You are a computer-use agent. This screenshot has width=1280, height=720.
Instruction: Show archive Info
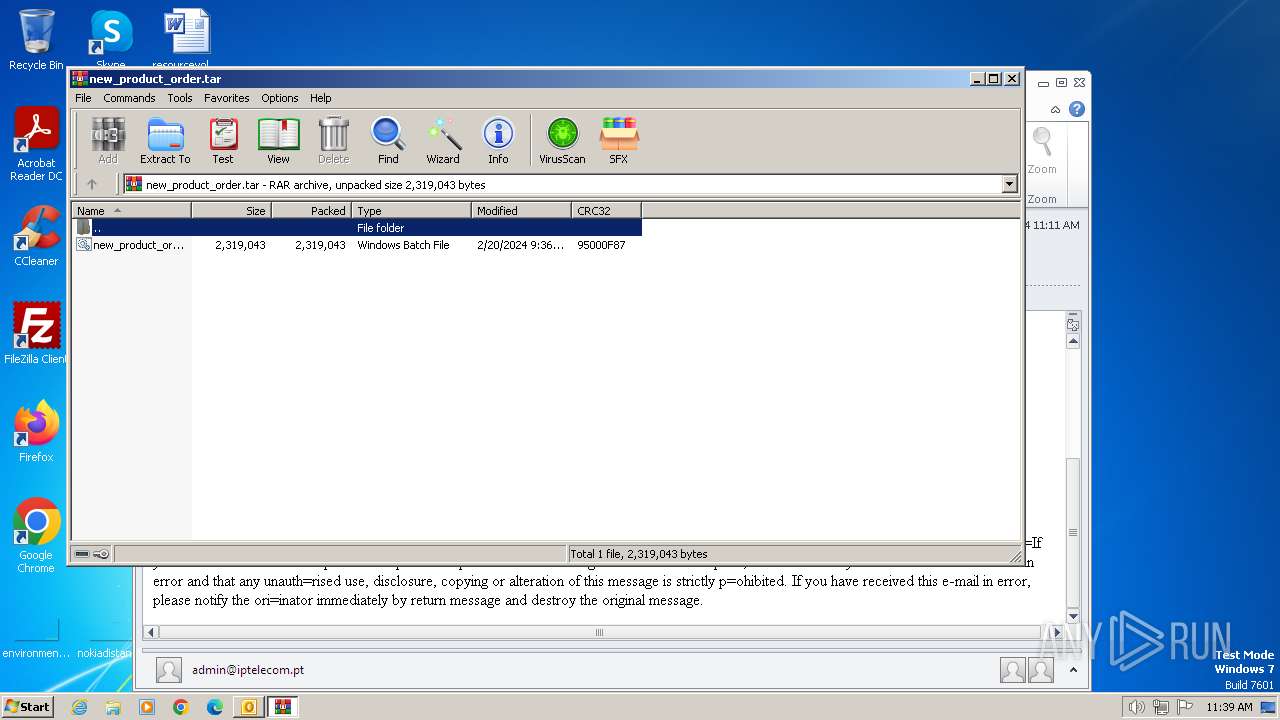pyautogui.click(x=498, y=140)
